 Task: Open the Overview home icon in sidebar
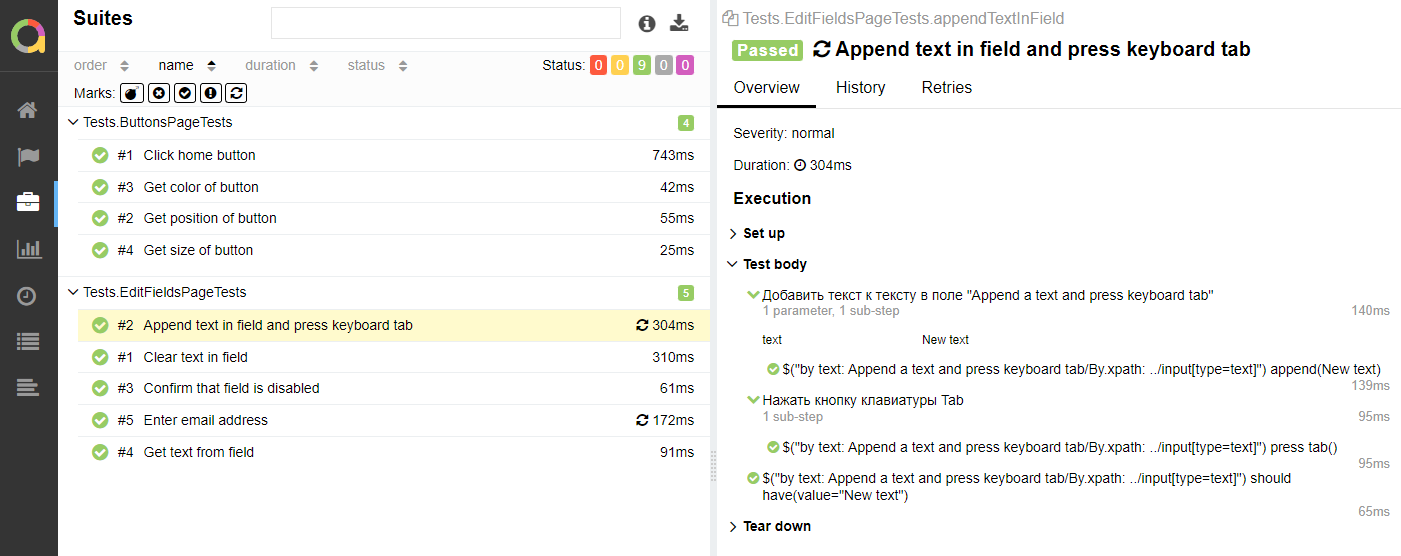pyautogui.click(x=28, y=110)
